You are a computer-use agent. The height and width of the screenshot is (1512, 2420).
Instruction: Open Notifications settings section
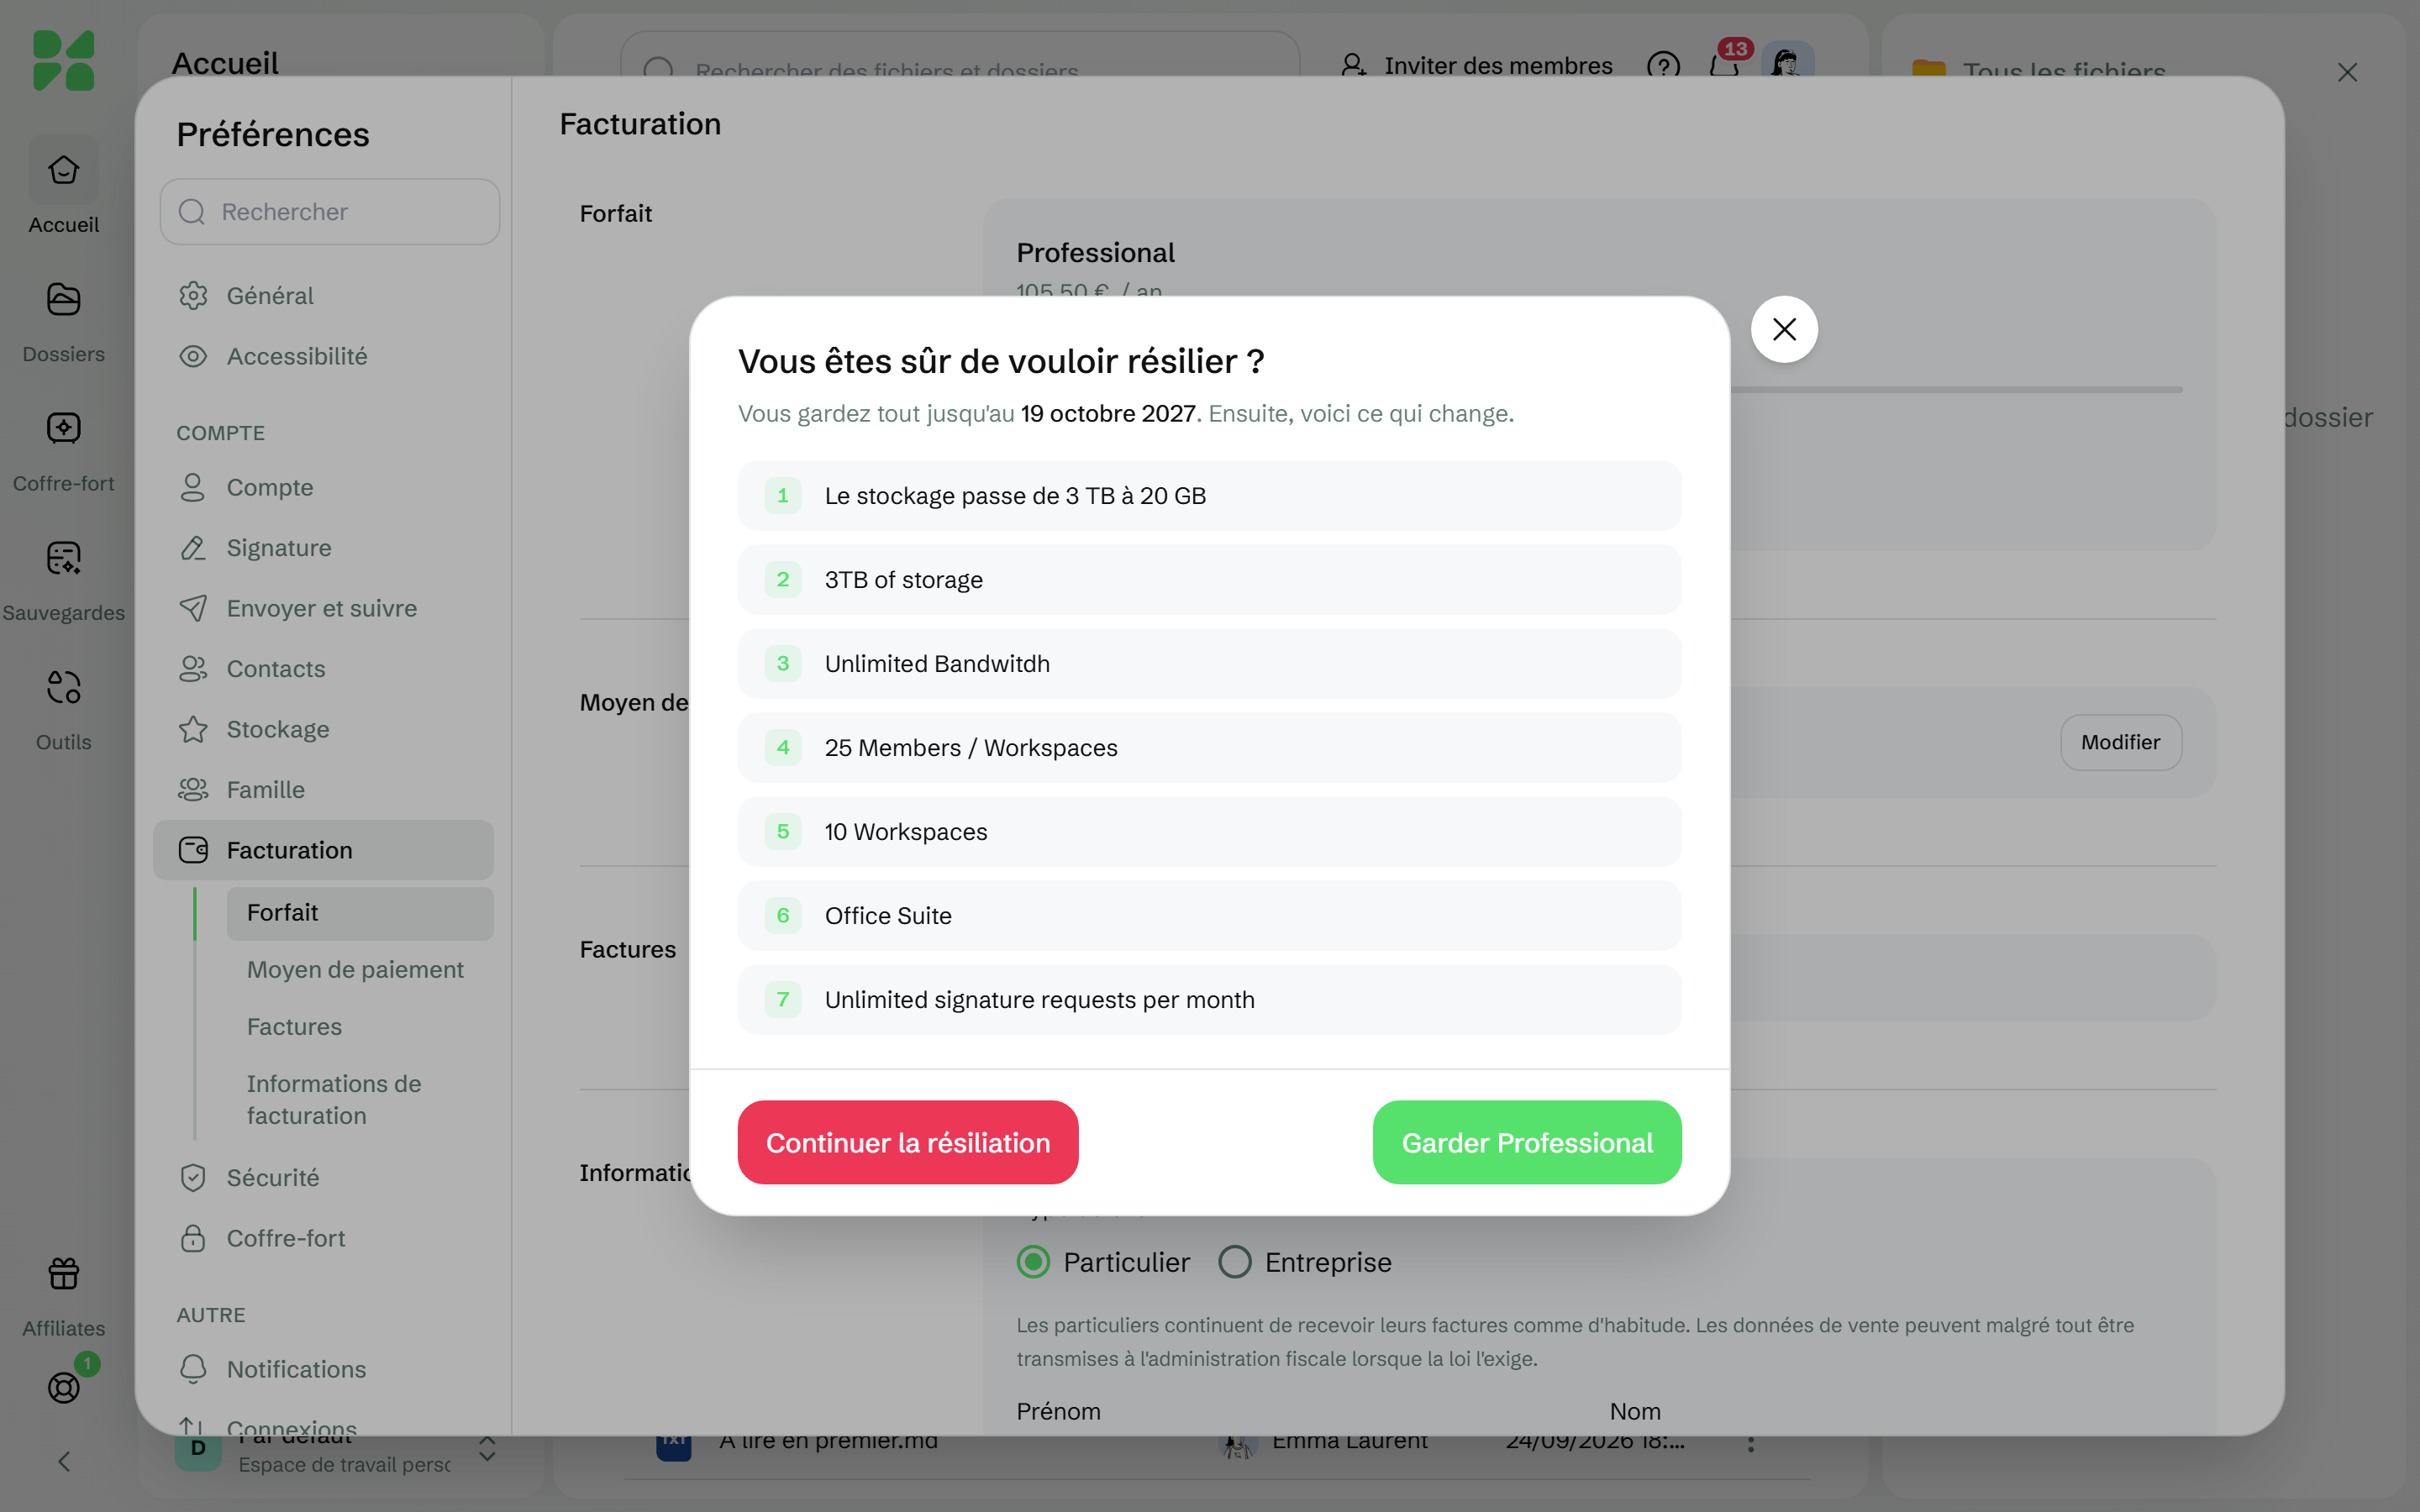point(323,1369)
